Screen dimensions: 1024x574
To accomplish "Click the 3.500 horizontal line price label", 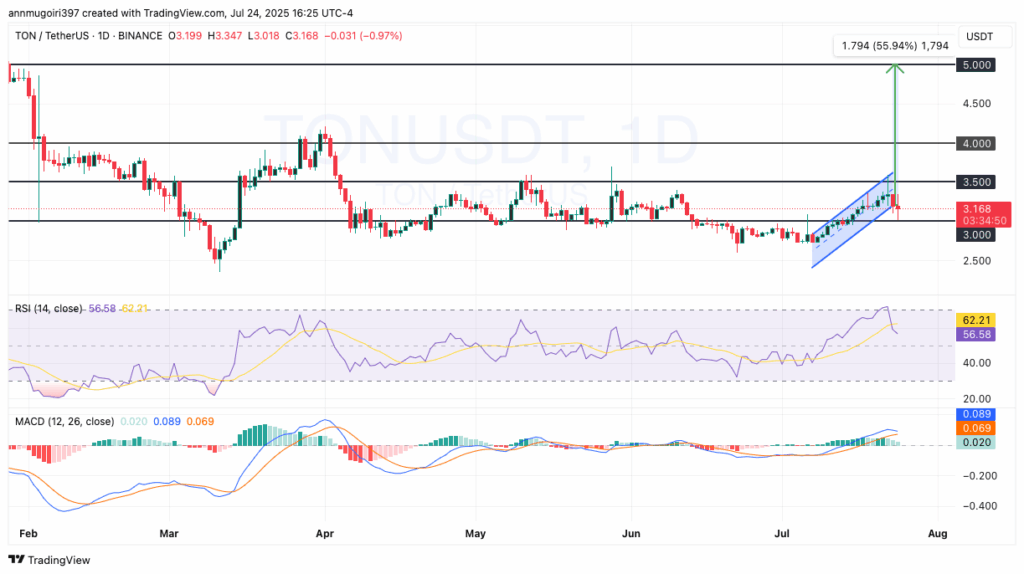I will click(x=976, y=182).
